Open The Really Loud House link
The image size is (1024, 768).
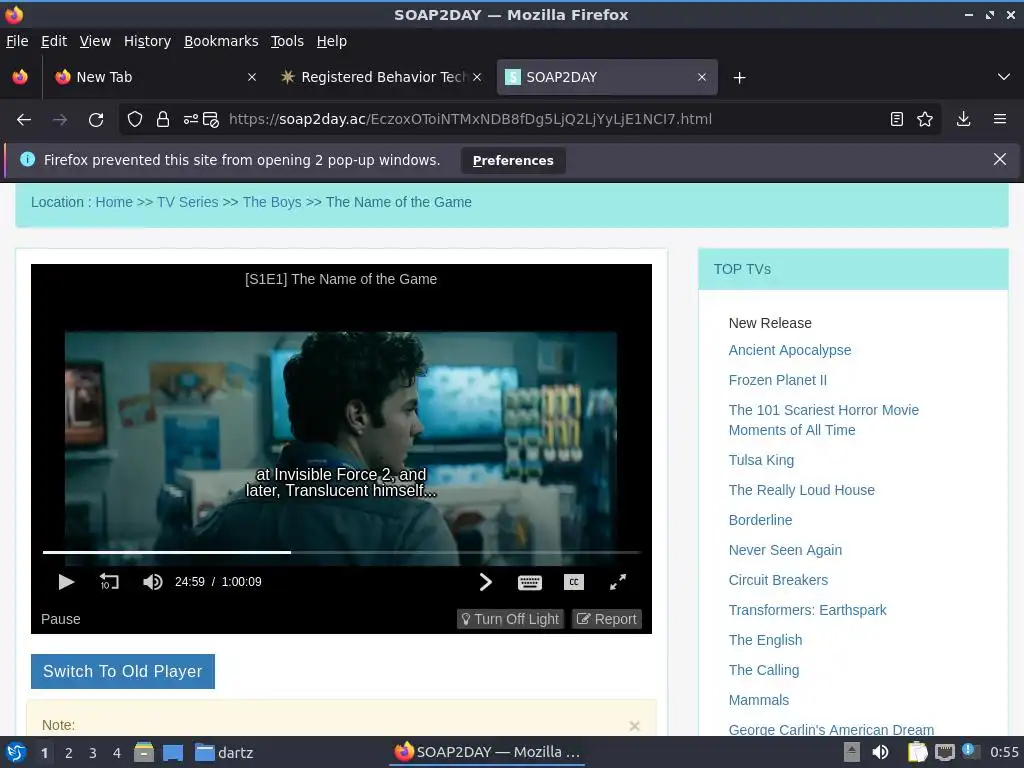click(x=802, y=490)
